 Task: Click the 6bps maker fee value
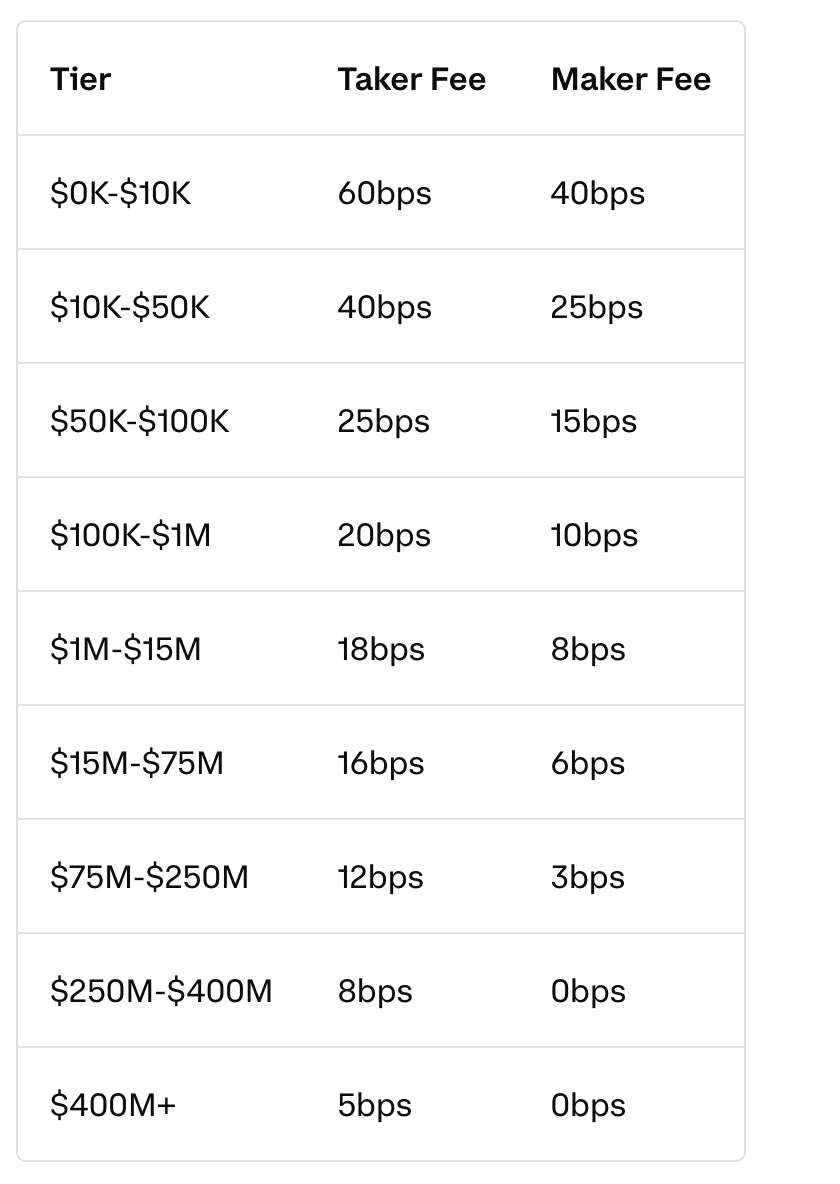(x=588, y=764)
